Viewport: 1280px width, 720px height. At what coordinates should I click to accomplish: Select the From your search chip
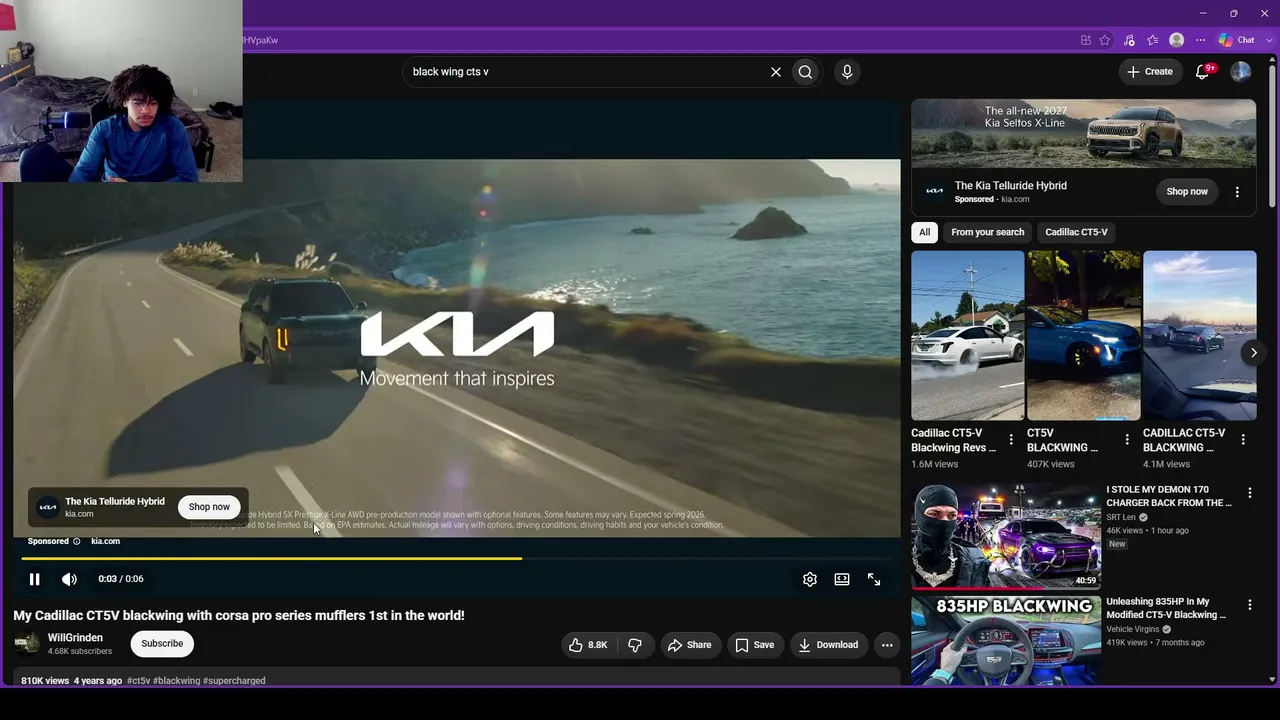point(988,232)
